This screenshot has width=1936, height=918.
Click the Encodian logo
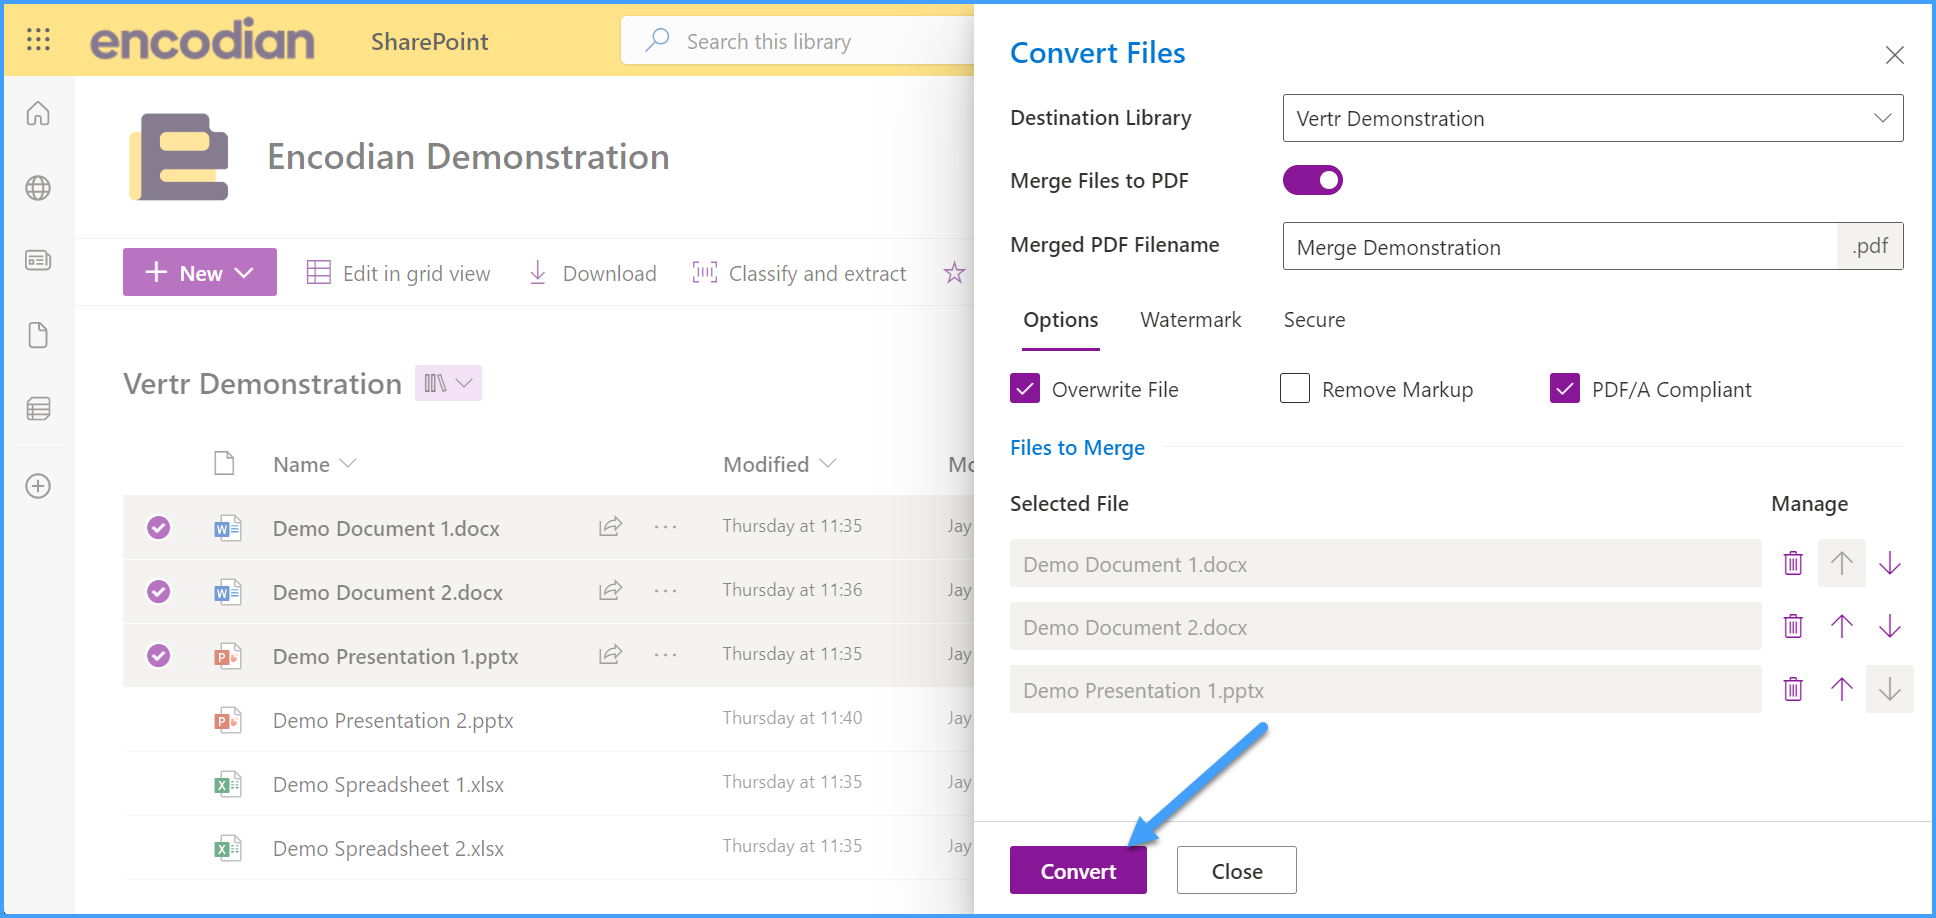(x=202, y=40)
